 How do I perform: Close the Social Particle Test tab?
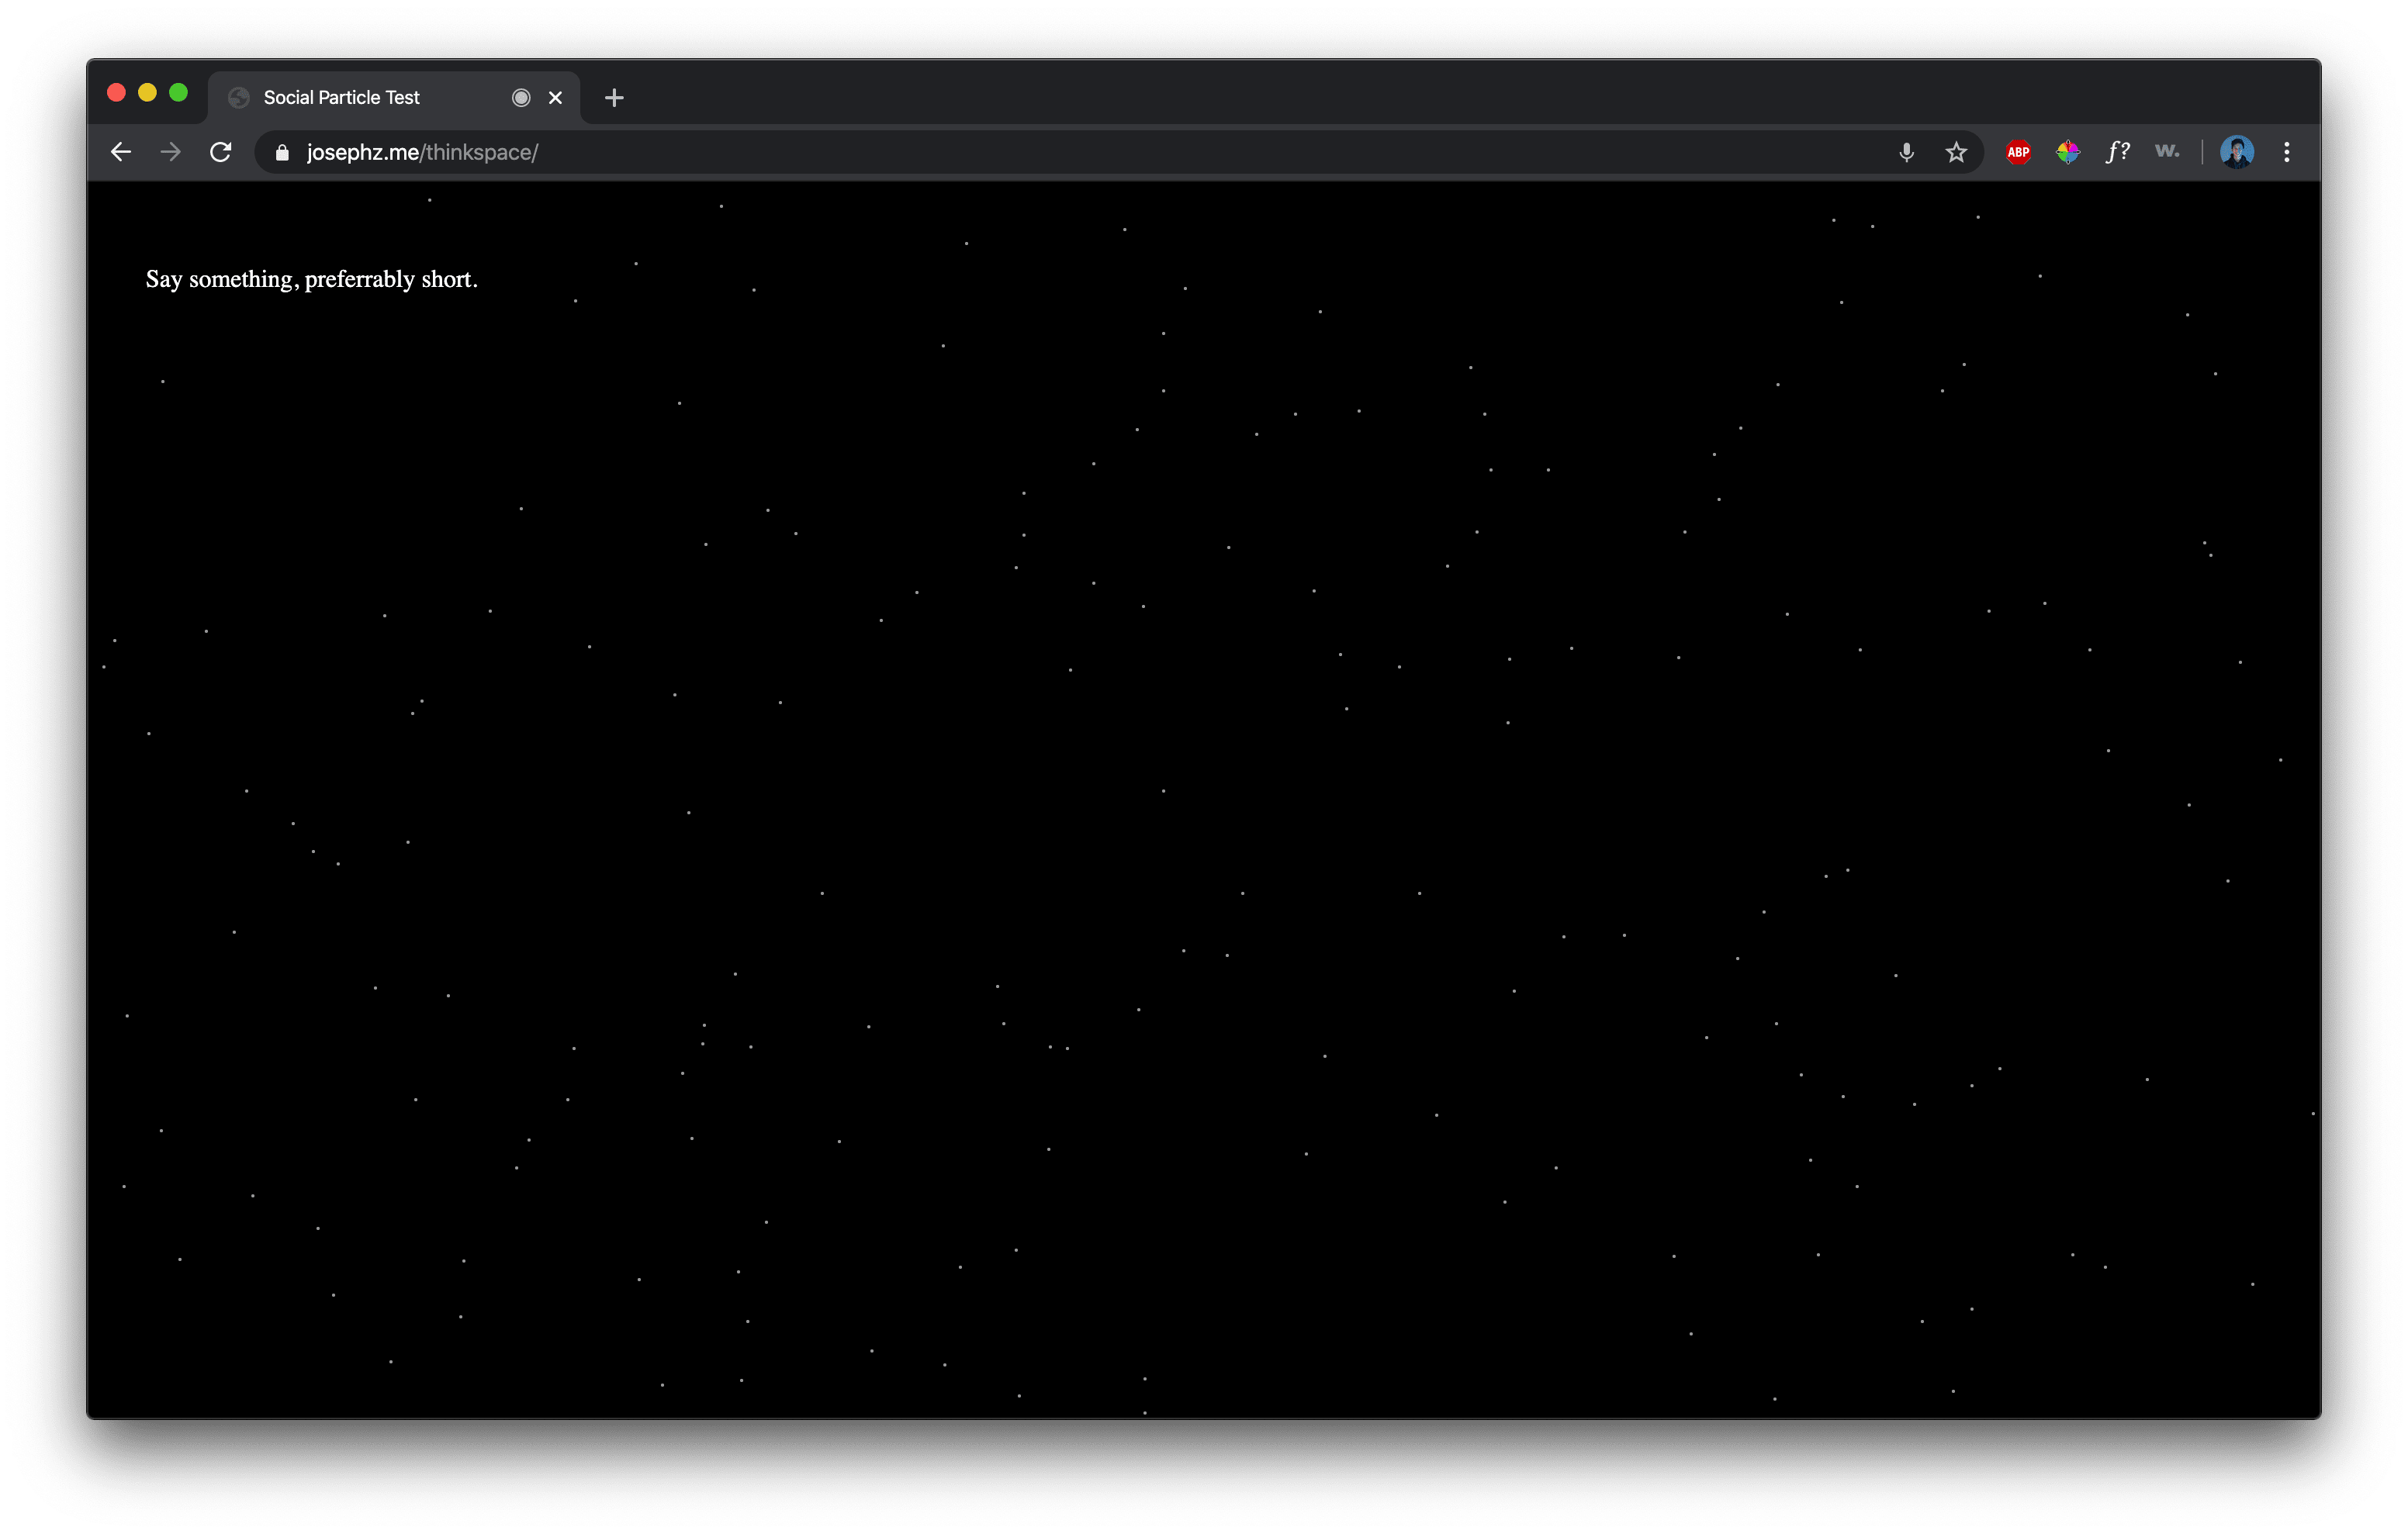556,97
